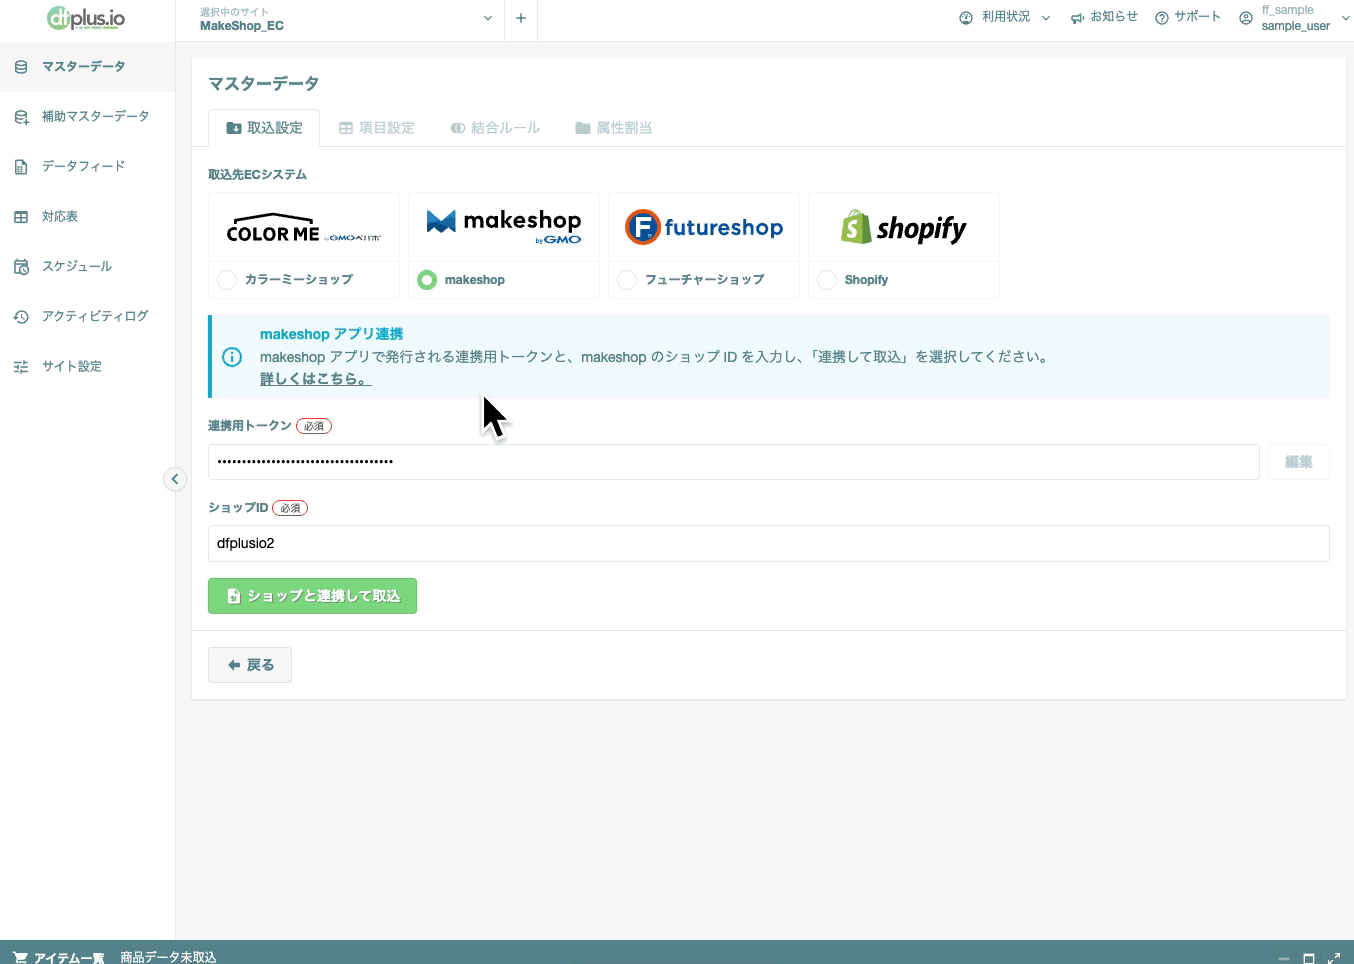Open 補助マスターデータ in the sidebar
The height and width of the screenshot is (964, 1354).
[87, 117]
